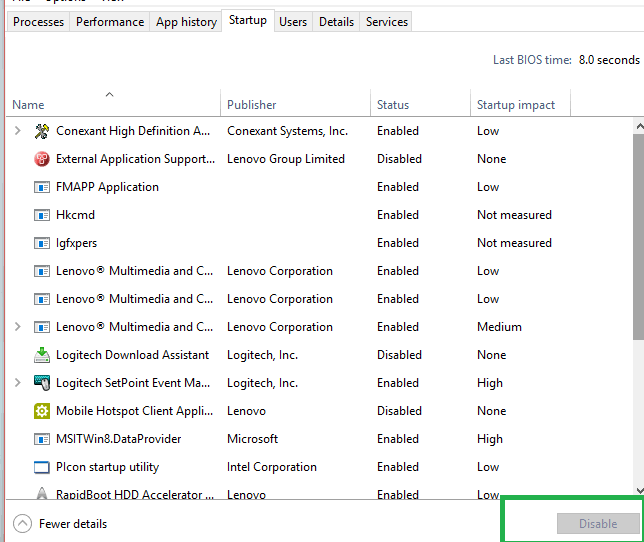Open the App history tab
This screenshot has height=542, width=644.
(186, 21)
